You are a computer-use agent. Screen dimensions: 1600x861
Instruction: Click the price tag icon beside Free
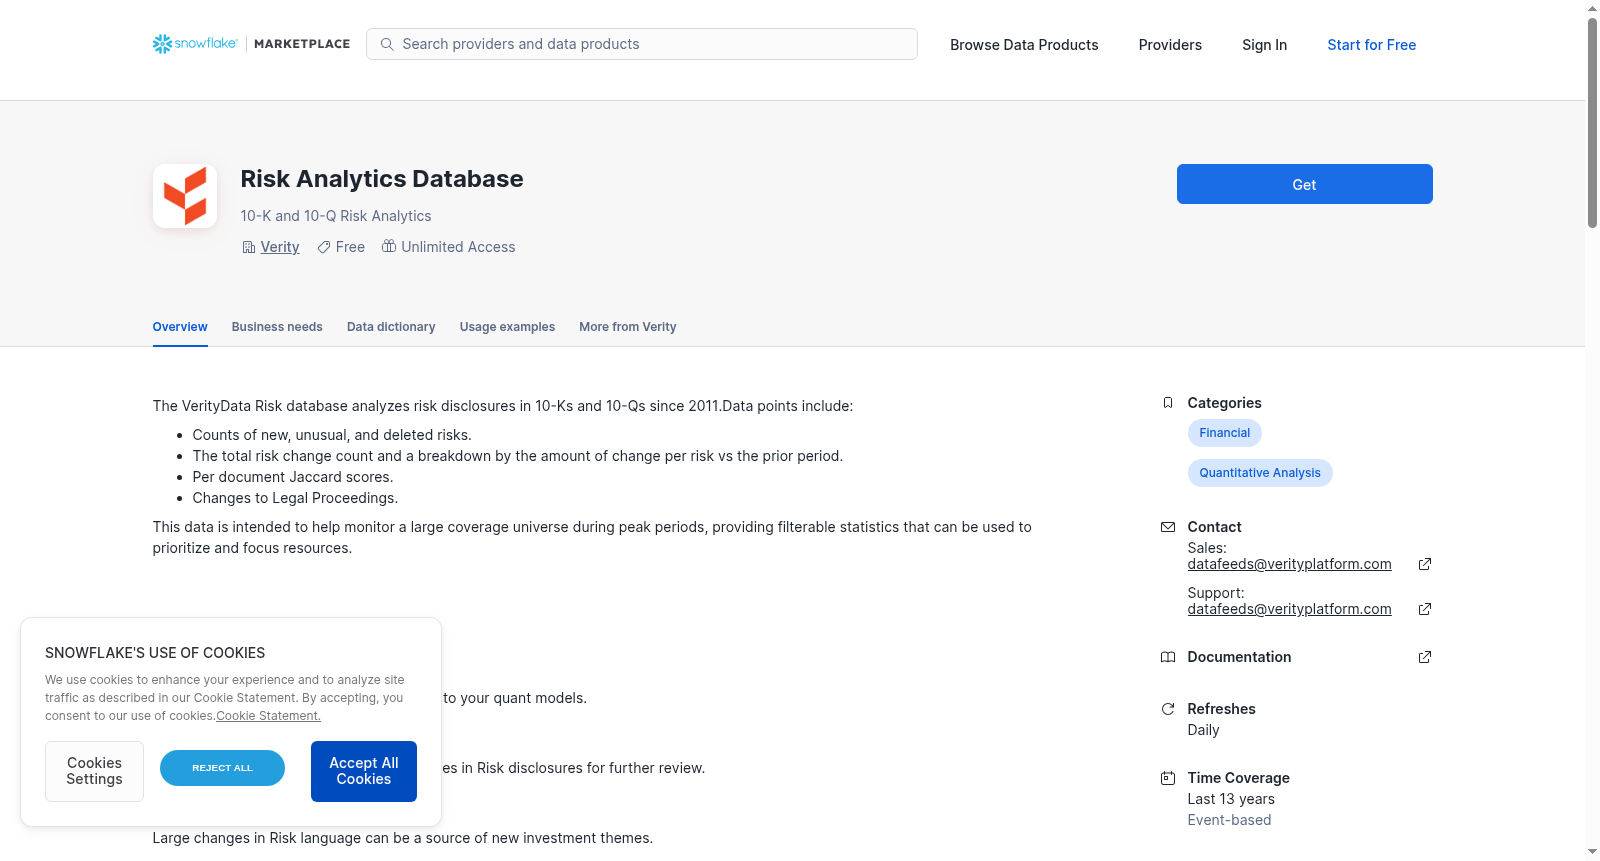324,247
